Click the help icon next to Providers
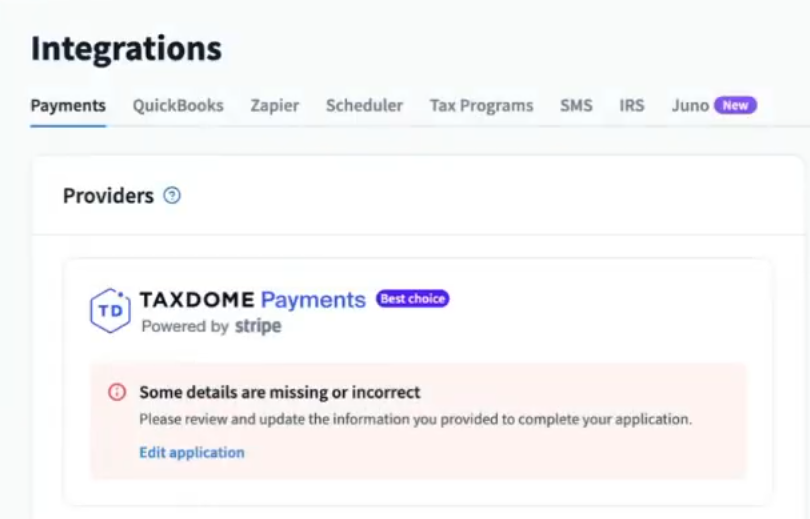810x519 pixels. 172,196
